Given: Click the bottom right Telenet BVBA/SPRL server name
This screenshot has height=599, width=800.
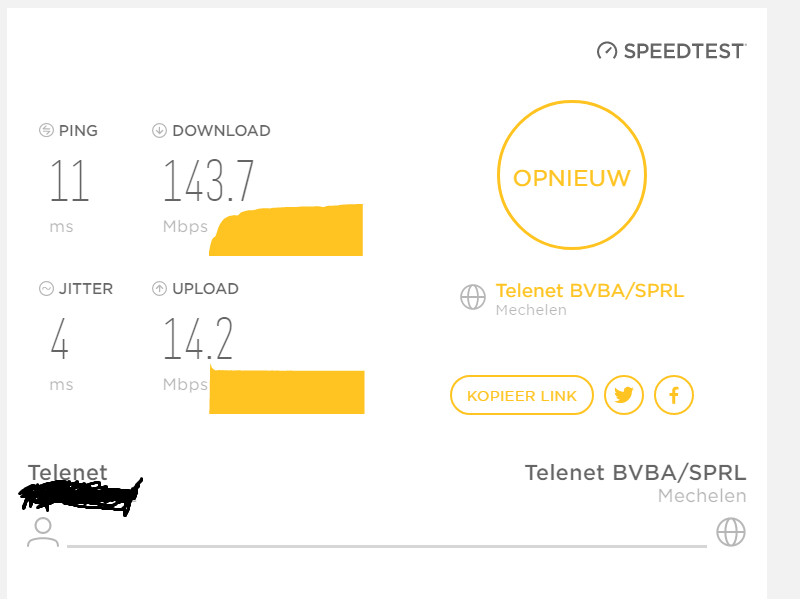Looking at the screenshot, I should click(635, 472).
